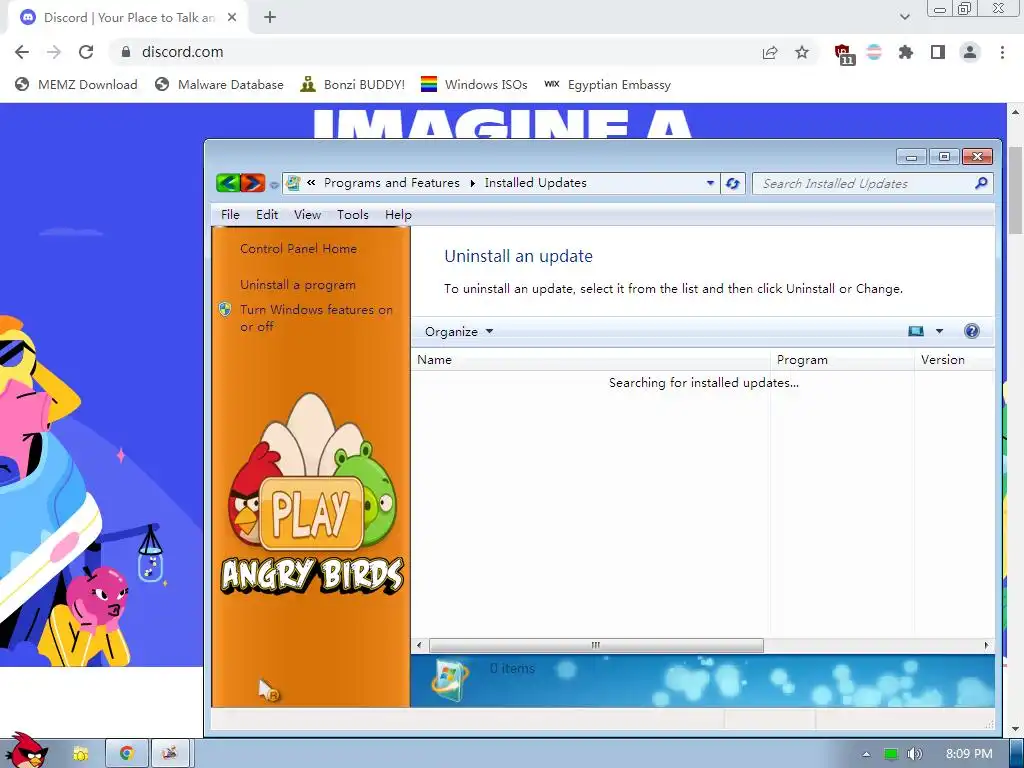Click the Angry Birds start button
Screen dimensions: 1024x768
point(25,750)
